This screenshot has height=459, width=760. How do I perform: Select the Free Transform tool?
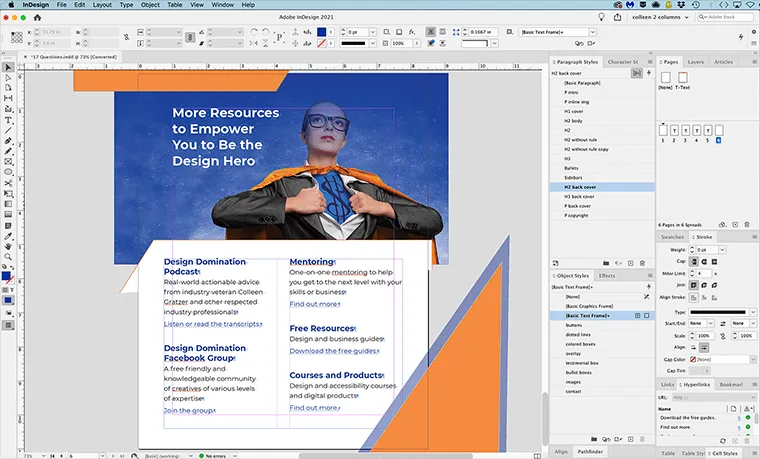point(8,193)
